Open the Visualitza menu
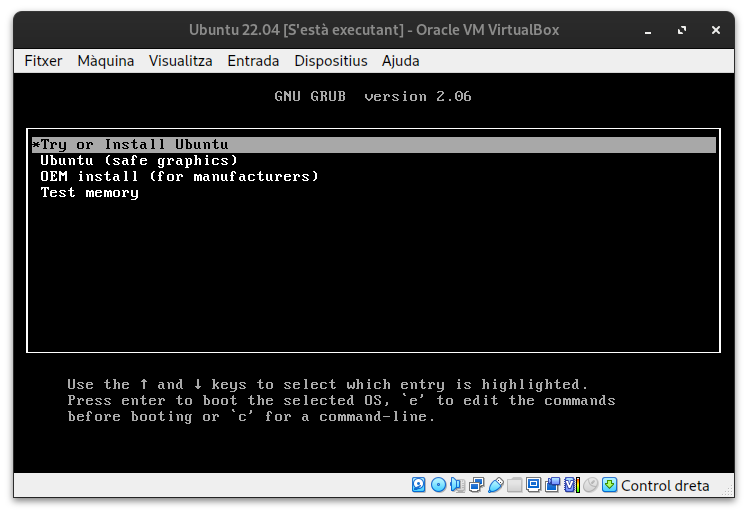Screen dimensions: 748x514 180,61
